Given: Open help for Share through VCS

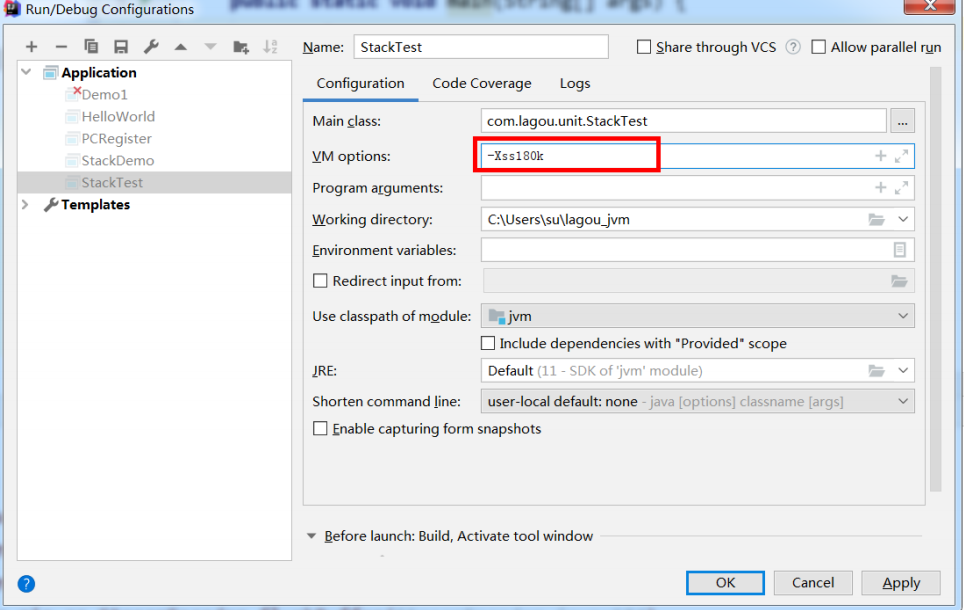Looking at the screenshot, I should (x=793, y=47).
